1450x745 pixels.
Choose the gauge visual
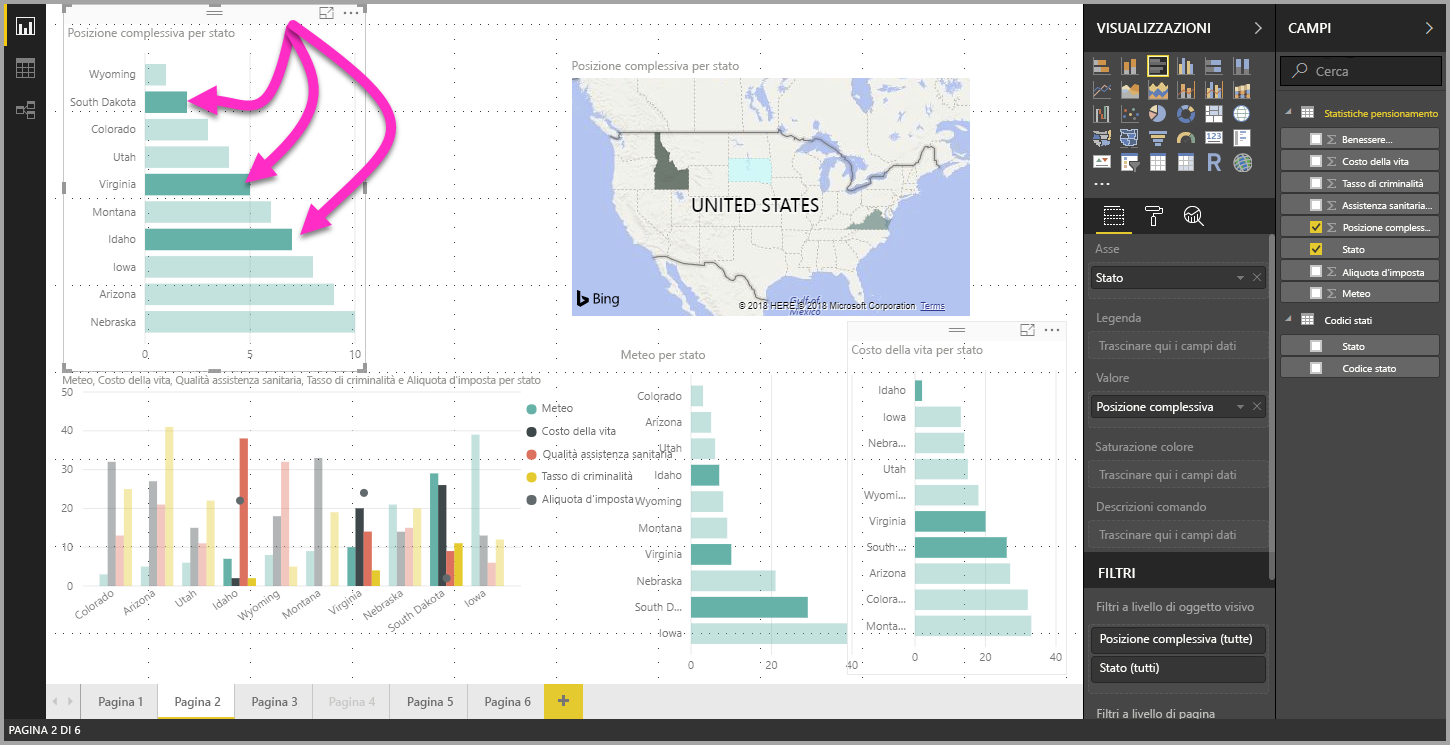coord(1186,138)
